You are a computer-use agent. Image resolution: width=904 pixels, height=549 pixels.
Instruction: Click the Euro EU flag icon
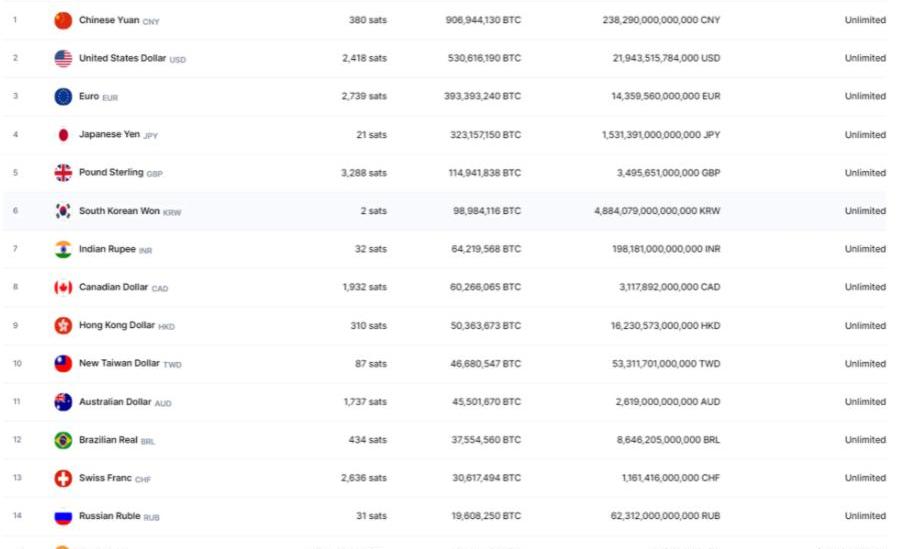63,97
